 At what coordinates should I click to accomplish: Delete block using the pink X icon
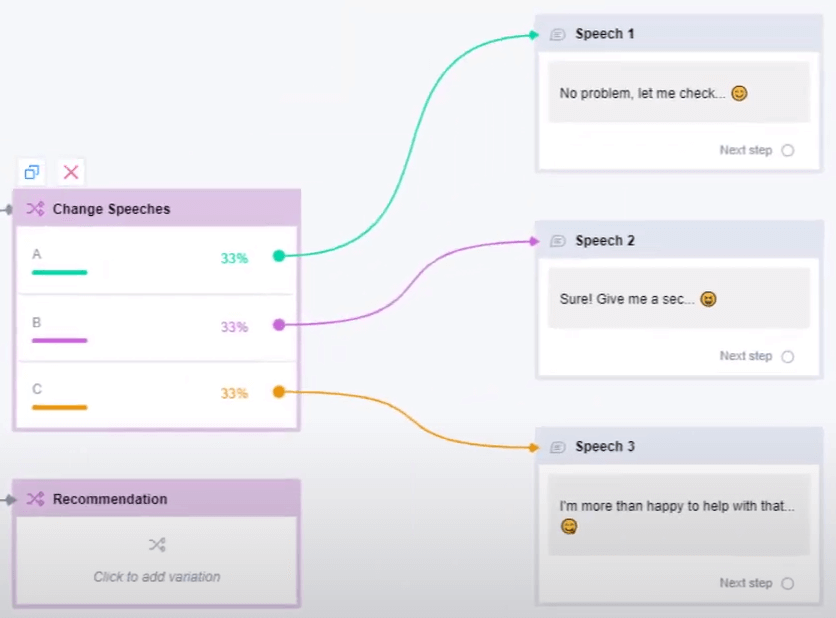(x=71, y=172)
